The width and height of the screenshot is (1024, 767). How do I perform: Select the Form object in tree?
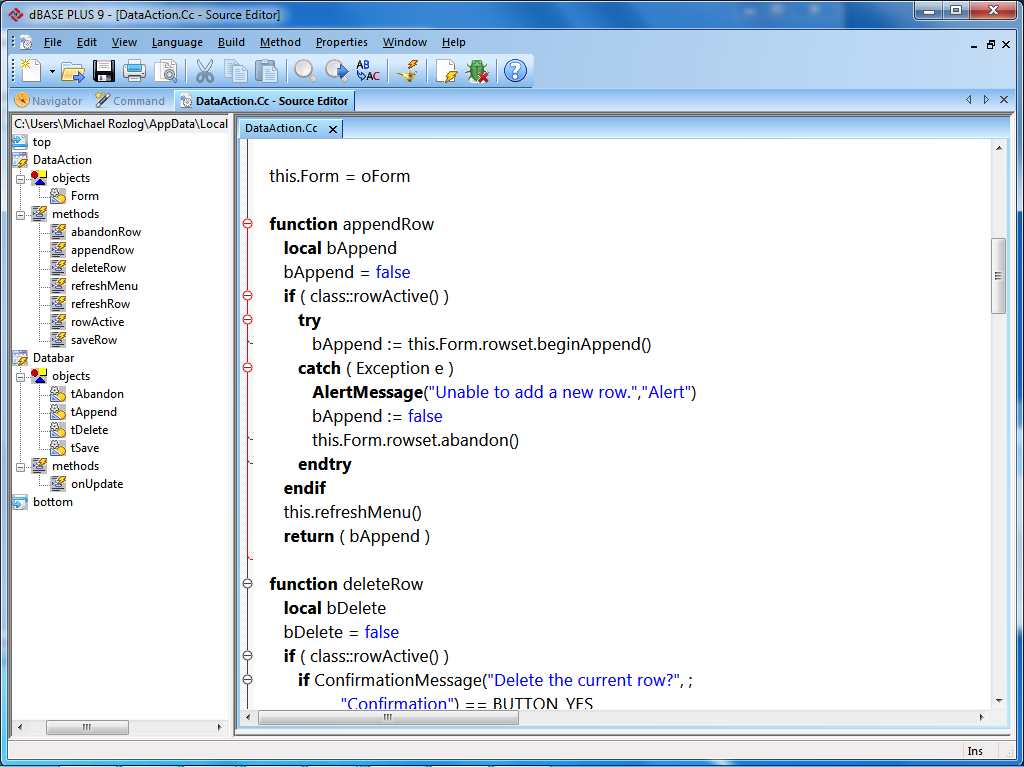coord(85,196)
